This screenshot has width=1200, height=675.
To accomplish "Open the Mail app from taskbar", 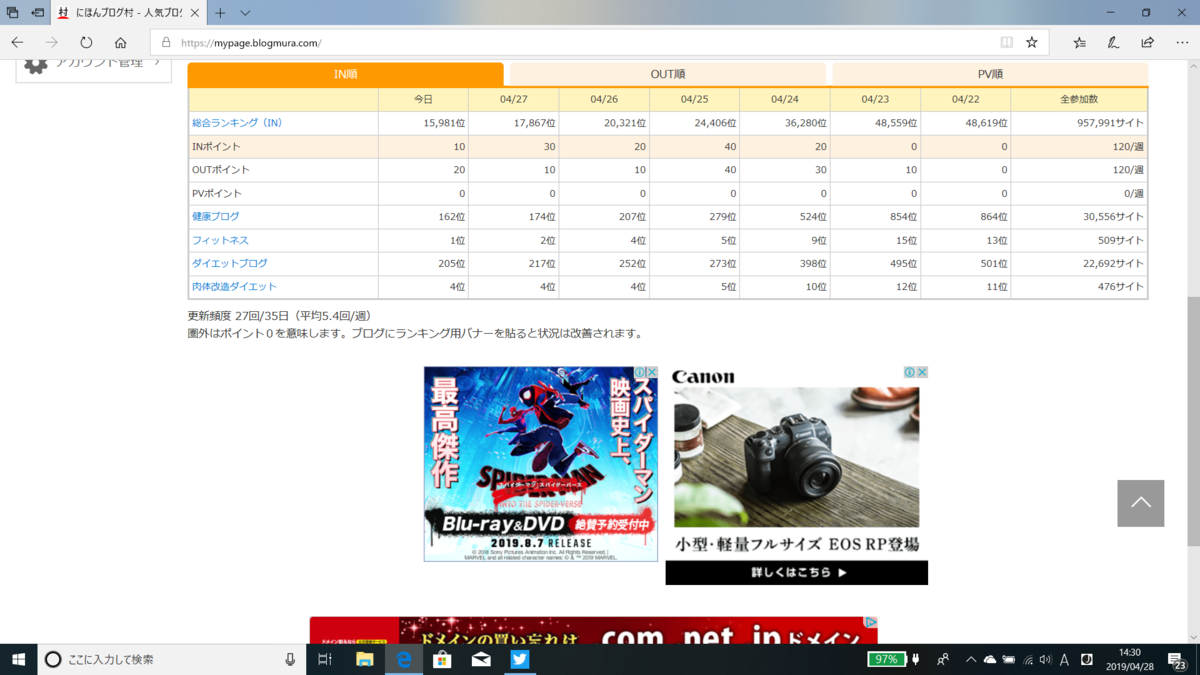I will coord(481,659).
